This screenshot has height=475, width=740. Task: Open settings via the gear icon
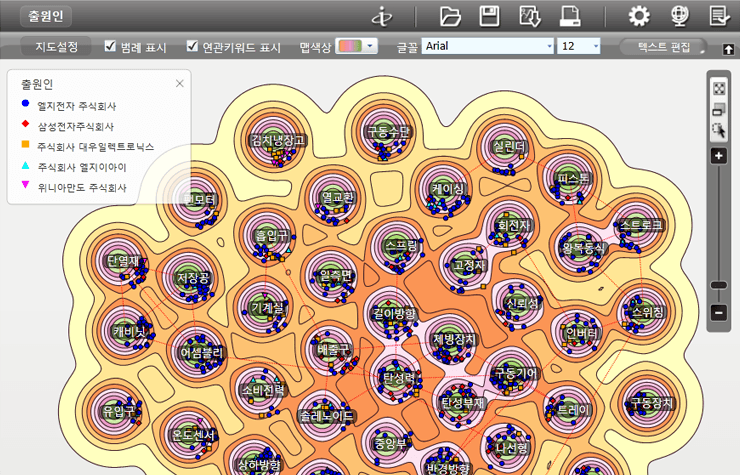coord(639,15)
